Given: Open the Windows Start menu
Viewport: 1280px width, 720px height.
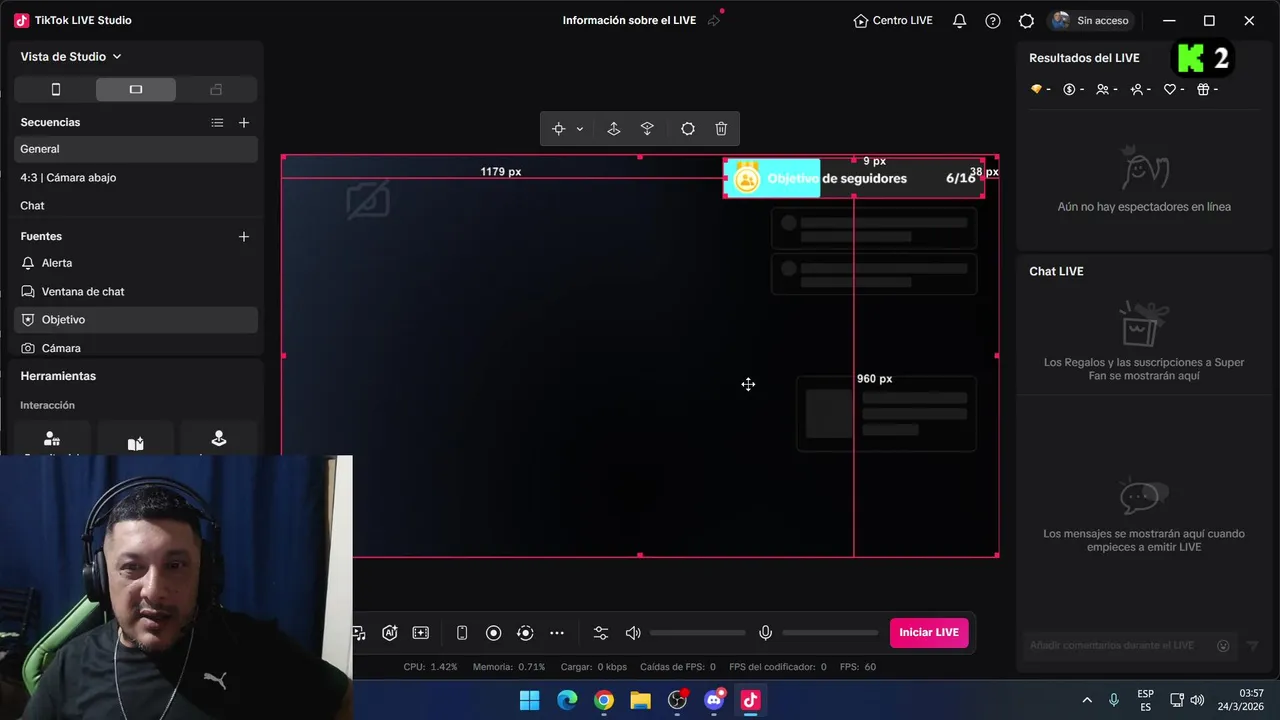Looking at the screenshot, I should [x=530, y=700].
